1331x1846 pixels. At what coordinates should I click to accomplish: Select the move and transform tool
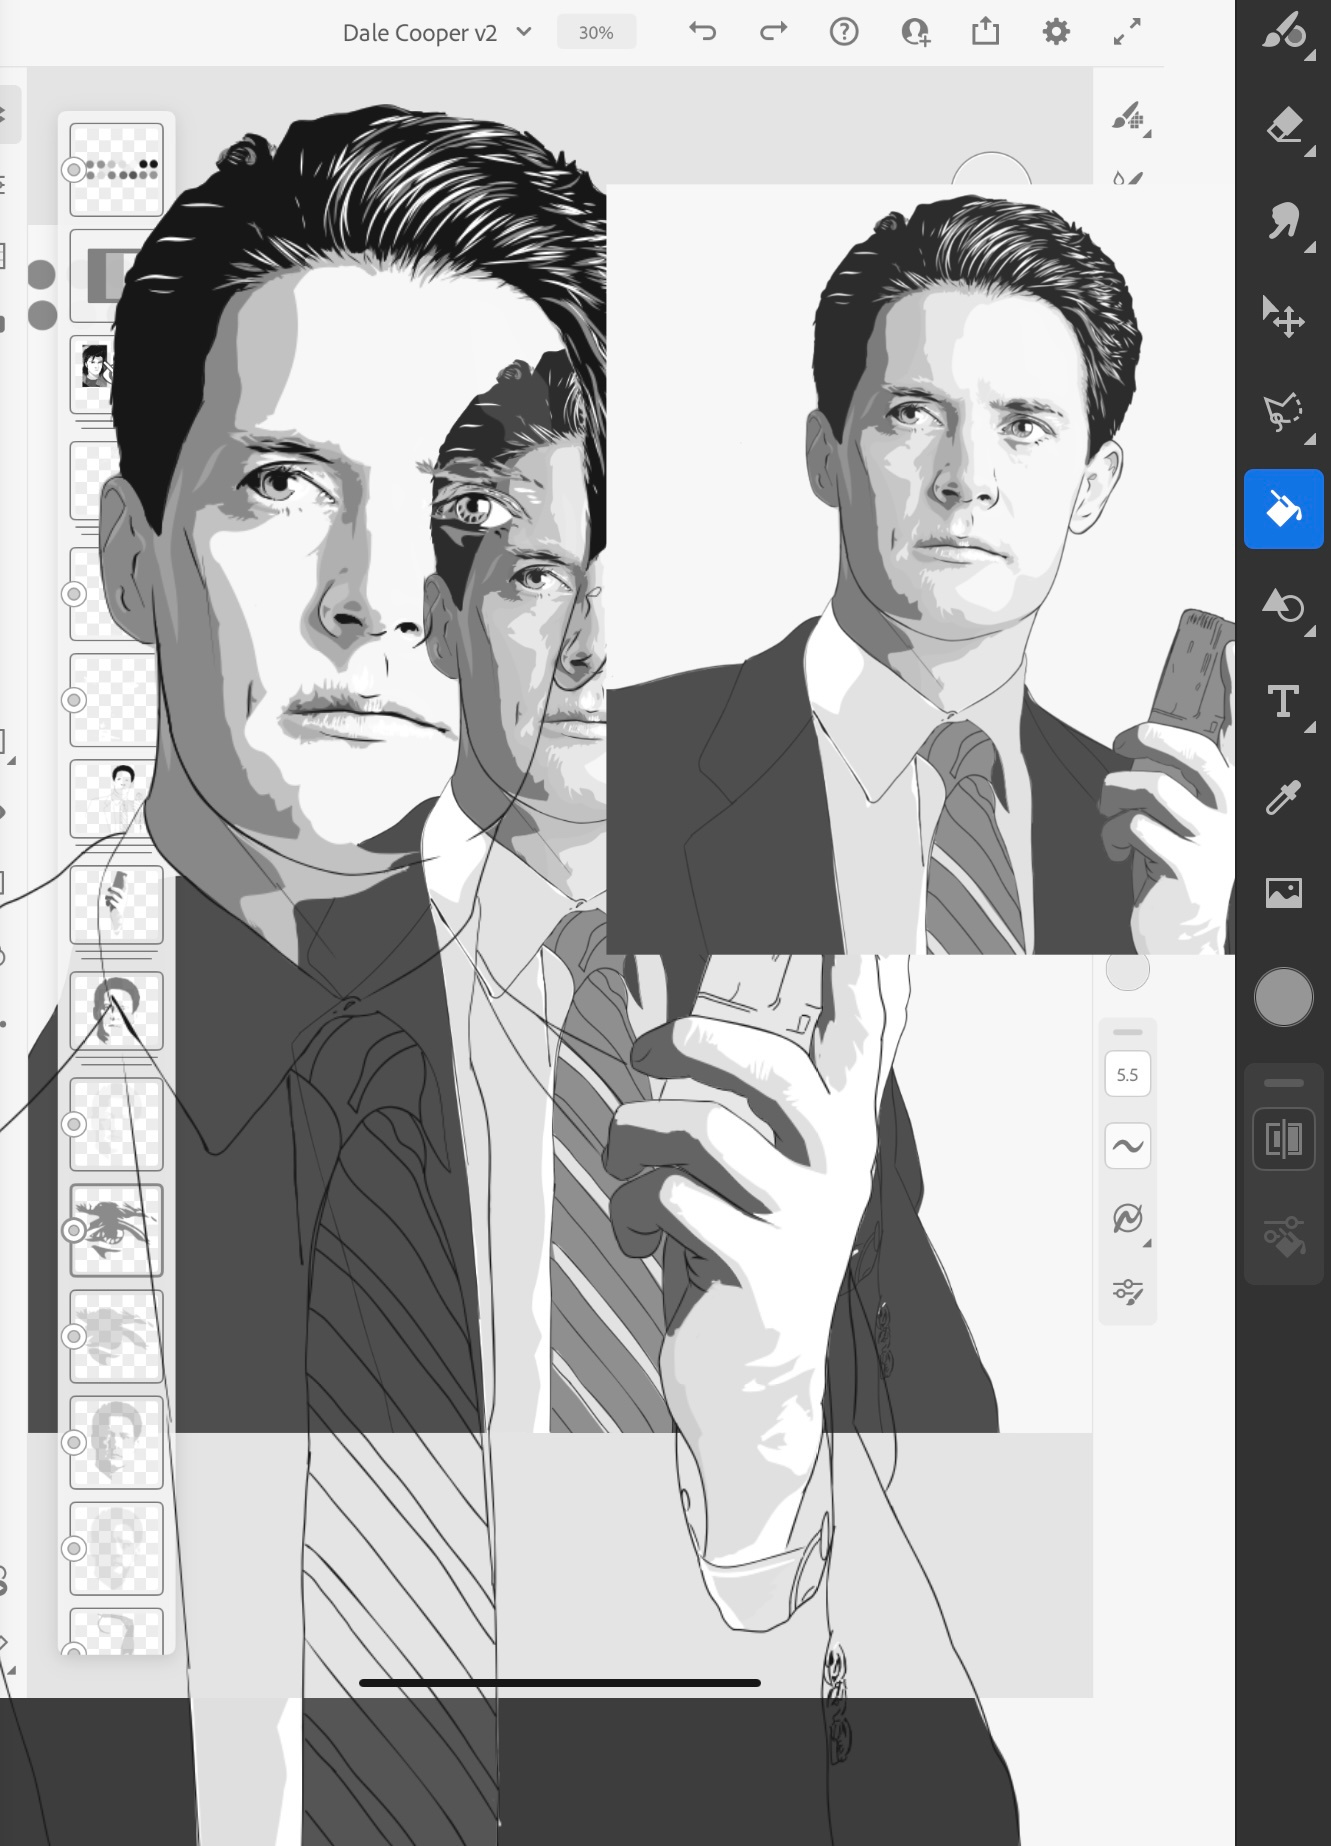1283,315
